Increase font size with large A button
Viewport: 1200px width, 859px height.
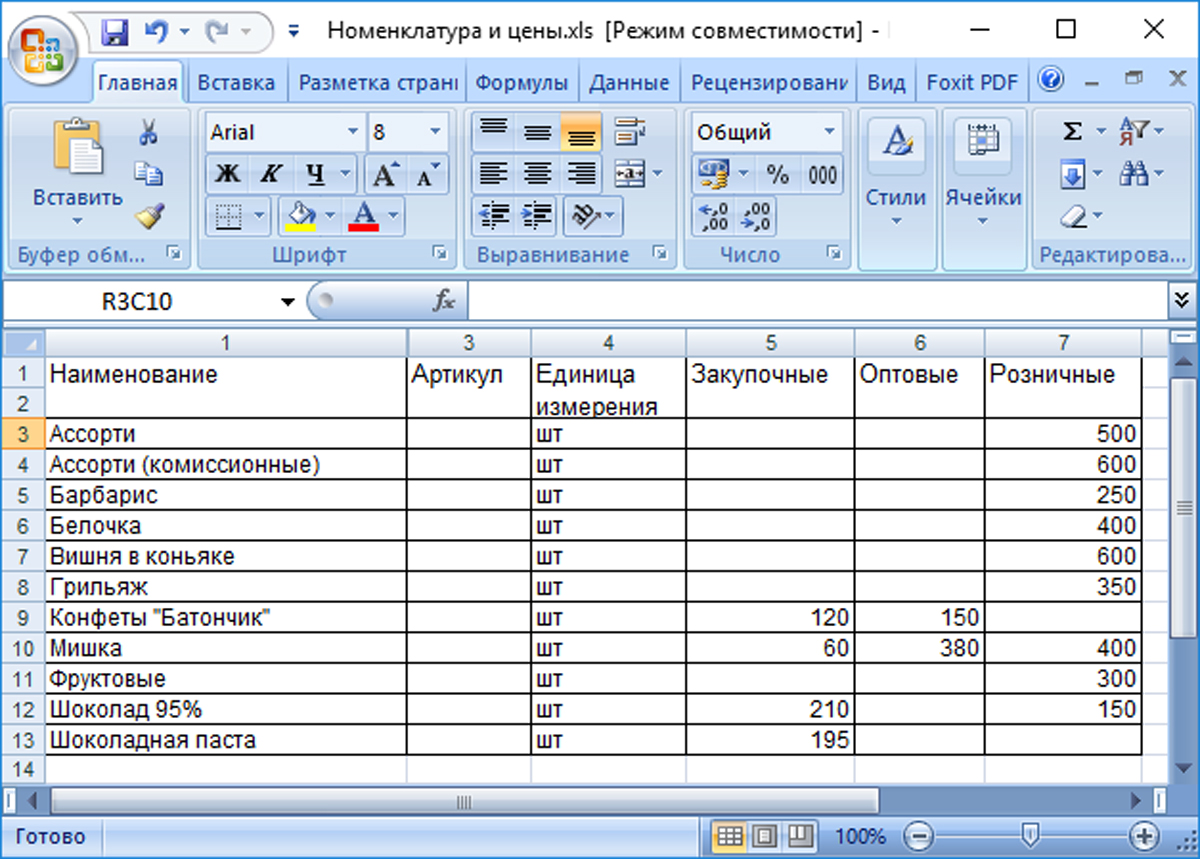point(385,174)
